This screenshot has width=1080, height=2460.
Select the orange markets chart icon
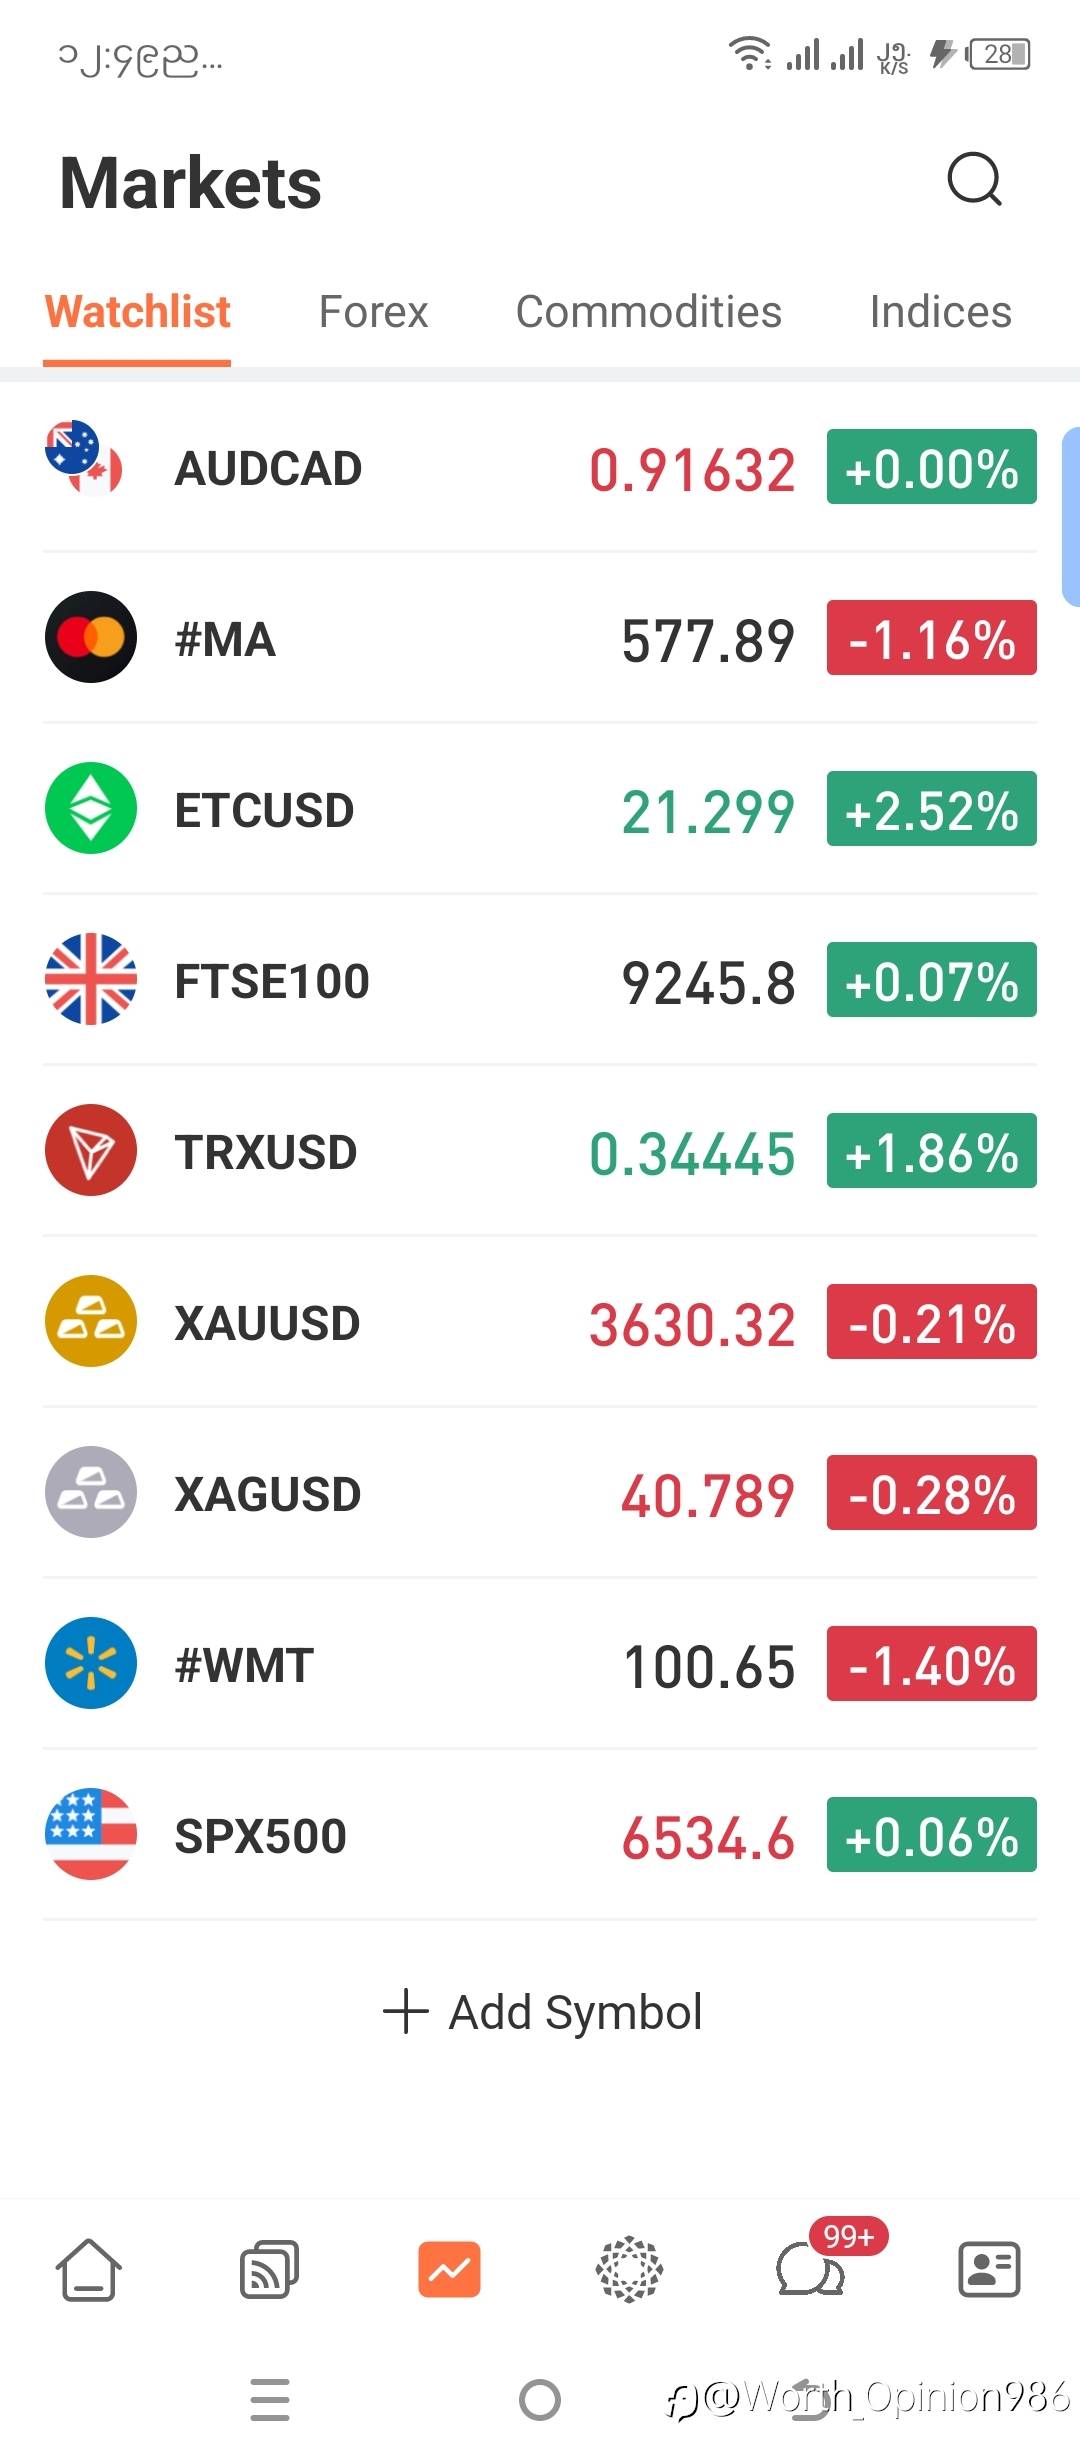(x=449, y=2270)
